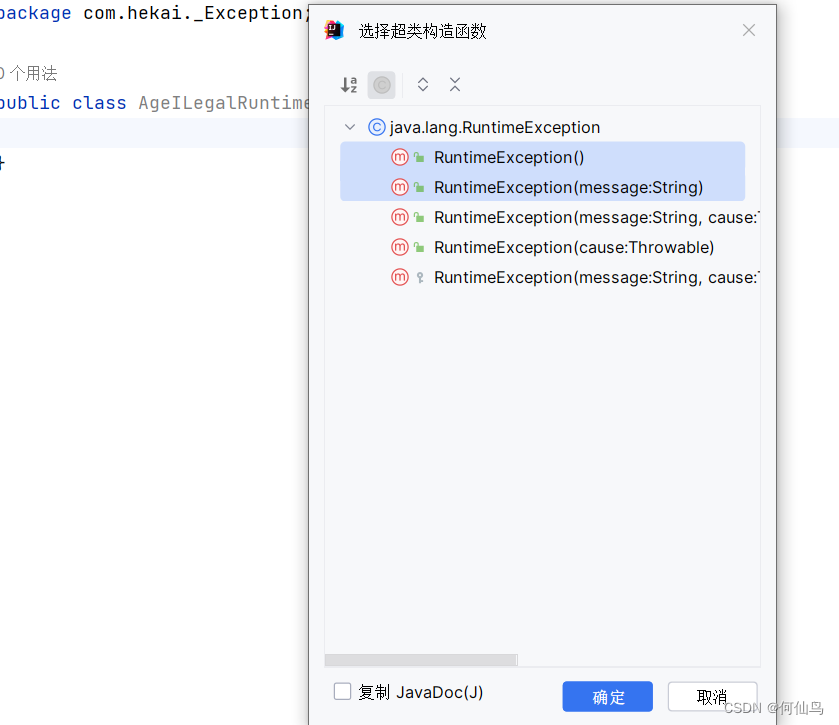Viewport: 839px width, 725px height.
Task: Click method icon beside RuntimeException(cause:Throwable)
Action: [x=400, y=247]
